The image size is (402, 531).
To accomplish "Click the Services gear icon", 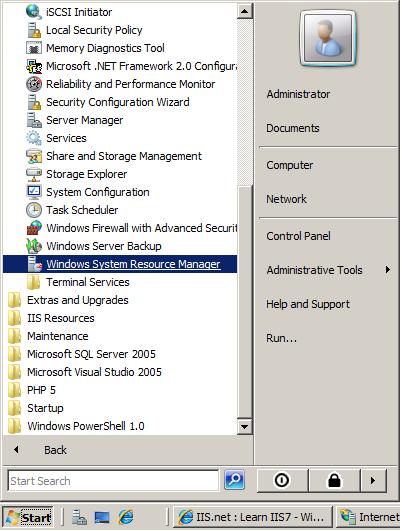I will point(34,138).
